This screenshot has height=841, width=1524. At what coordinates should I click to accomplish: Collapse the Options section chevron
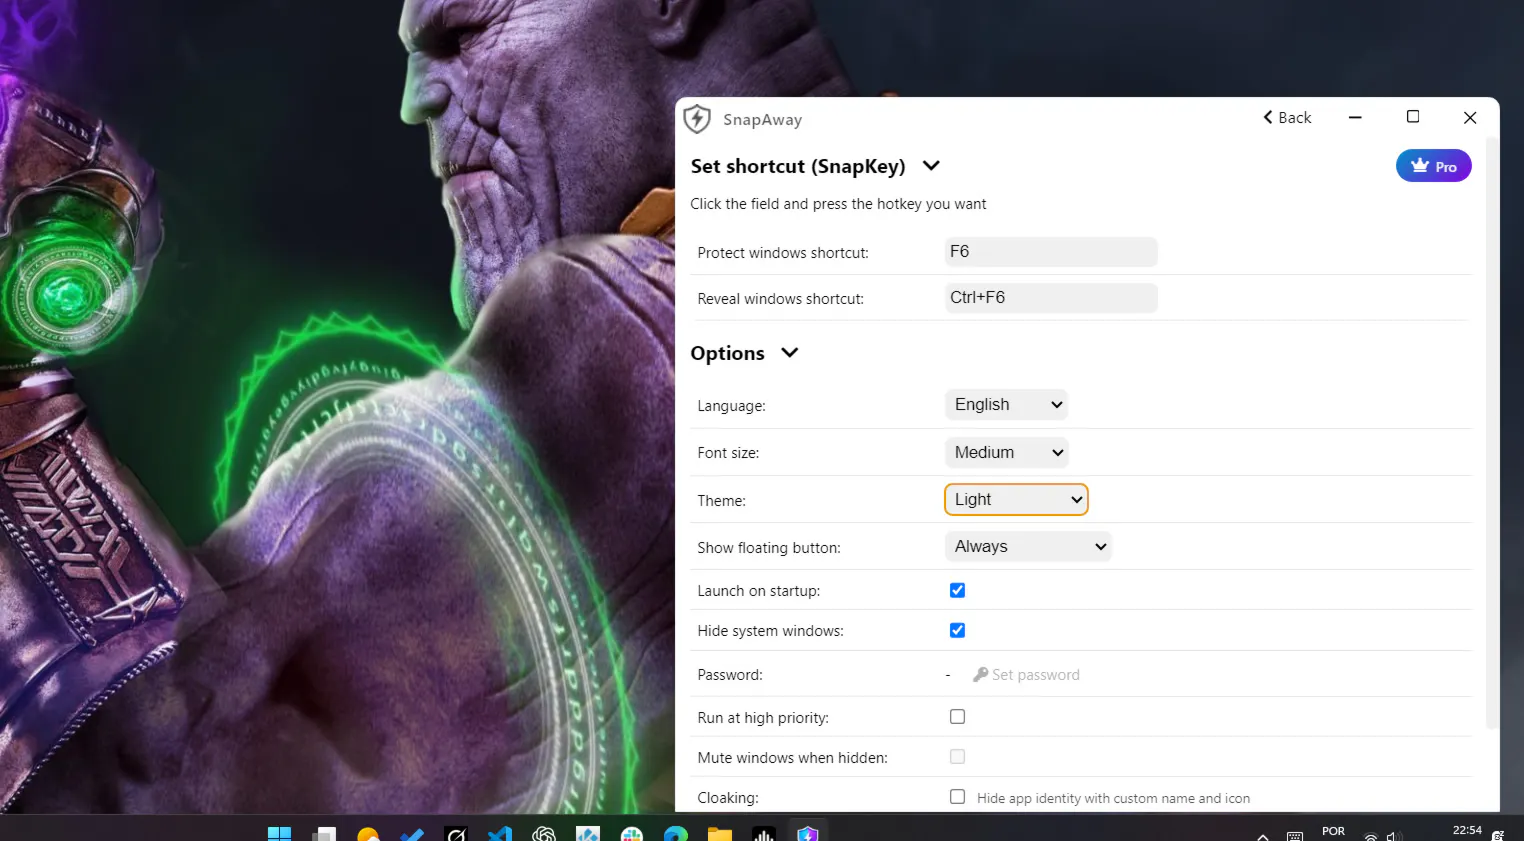pyautogui.click(x=789, y=353)
